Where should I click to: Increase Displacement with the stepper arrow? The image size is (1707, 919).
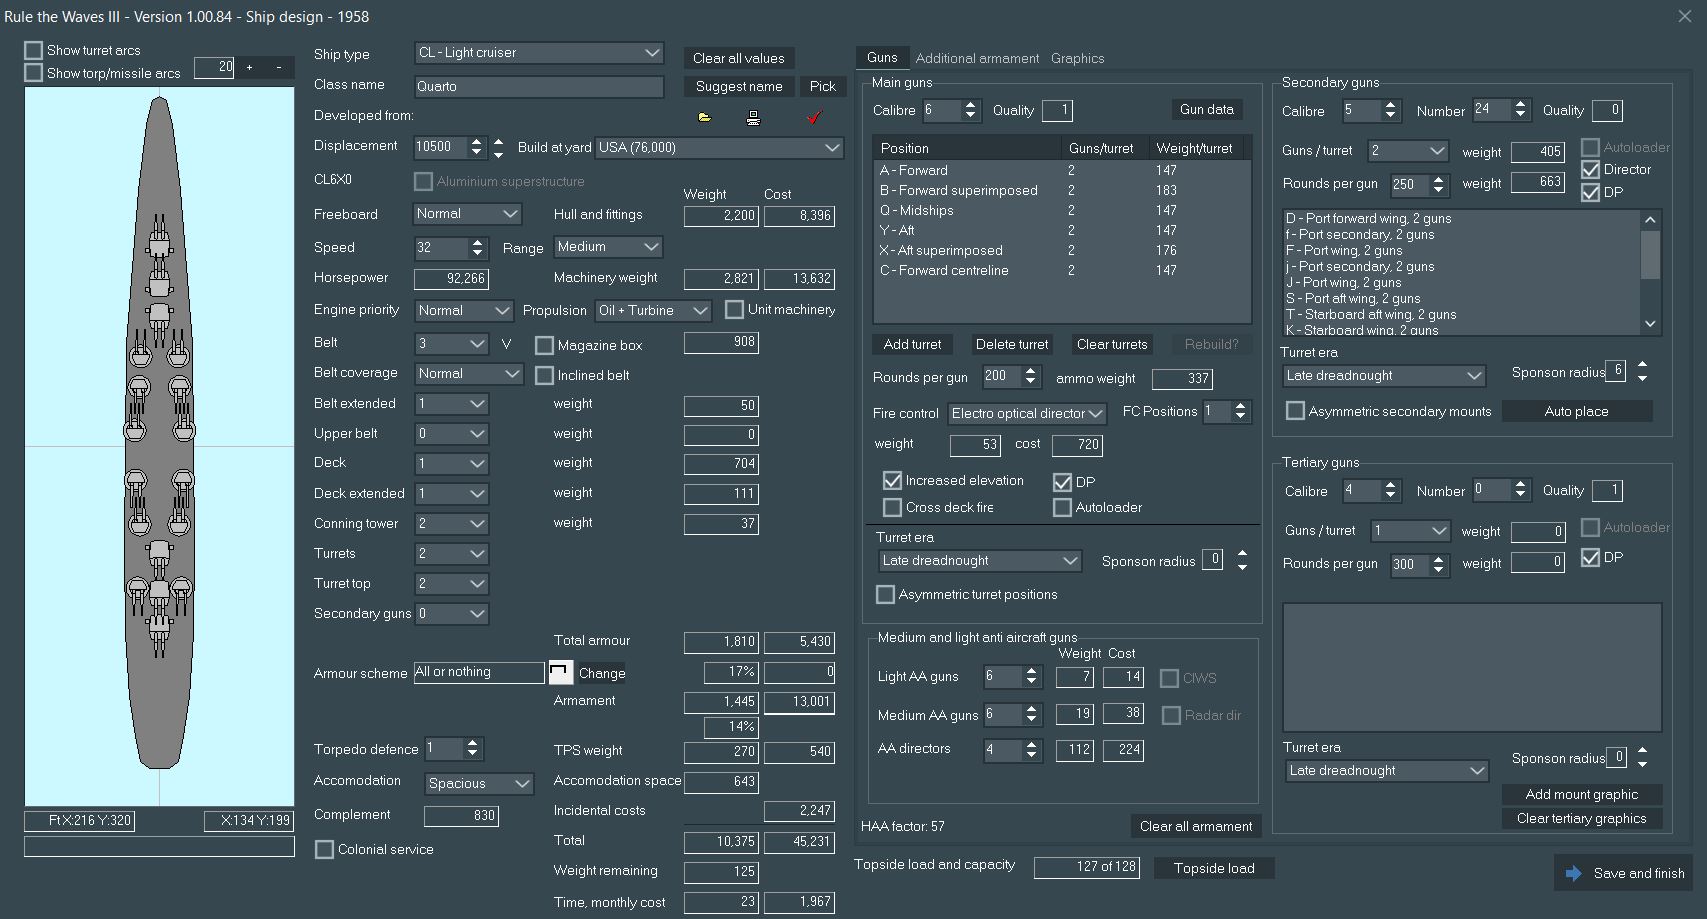pos(477,141)
